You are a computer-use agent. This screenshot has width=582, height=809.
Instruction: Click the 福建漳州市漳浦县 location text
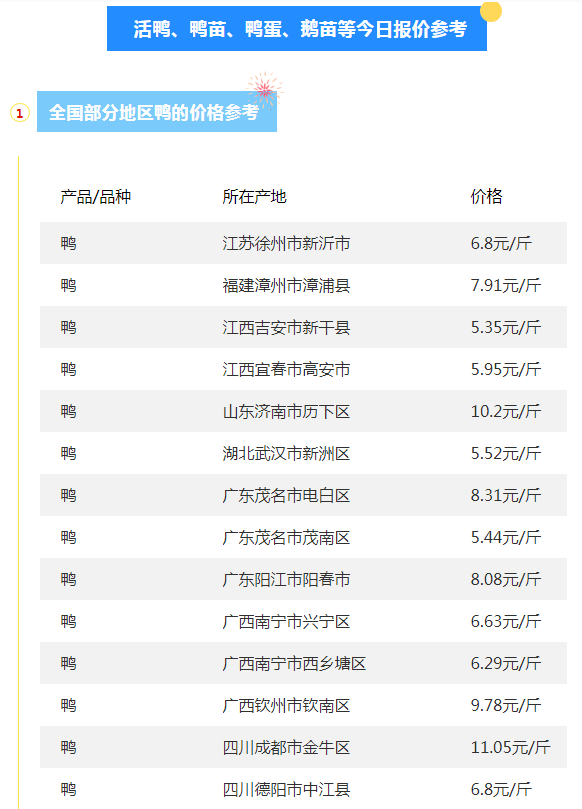point(286,285)
